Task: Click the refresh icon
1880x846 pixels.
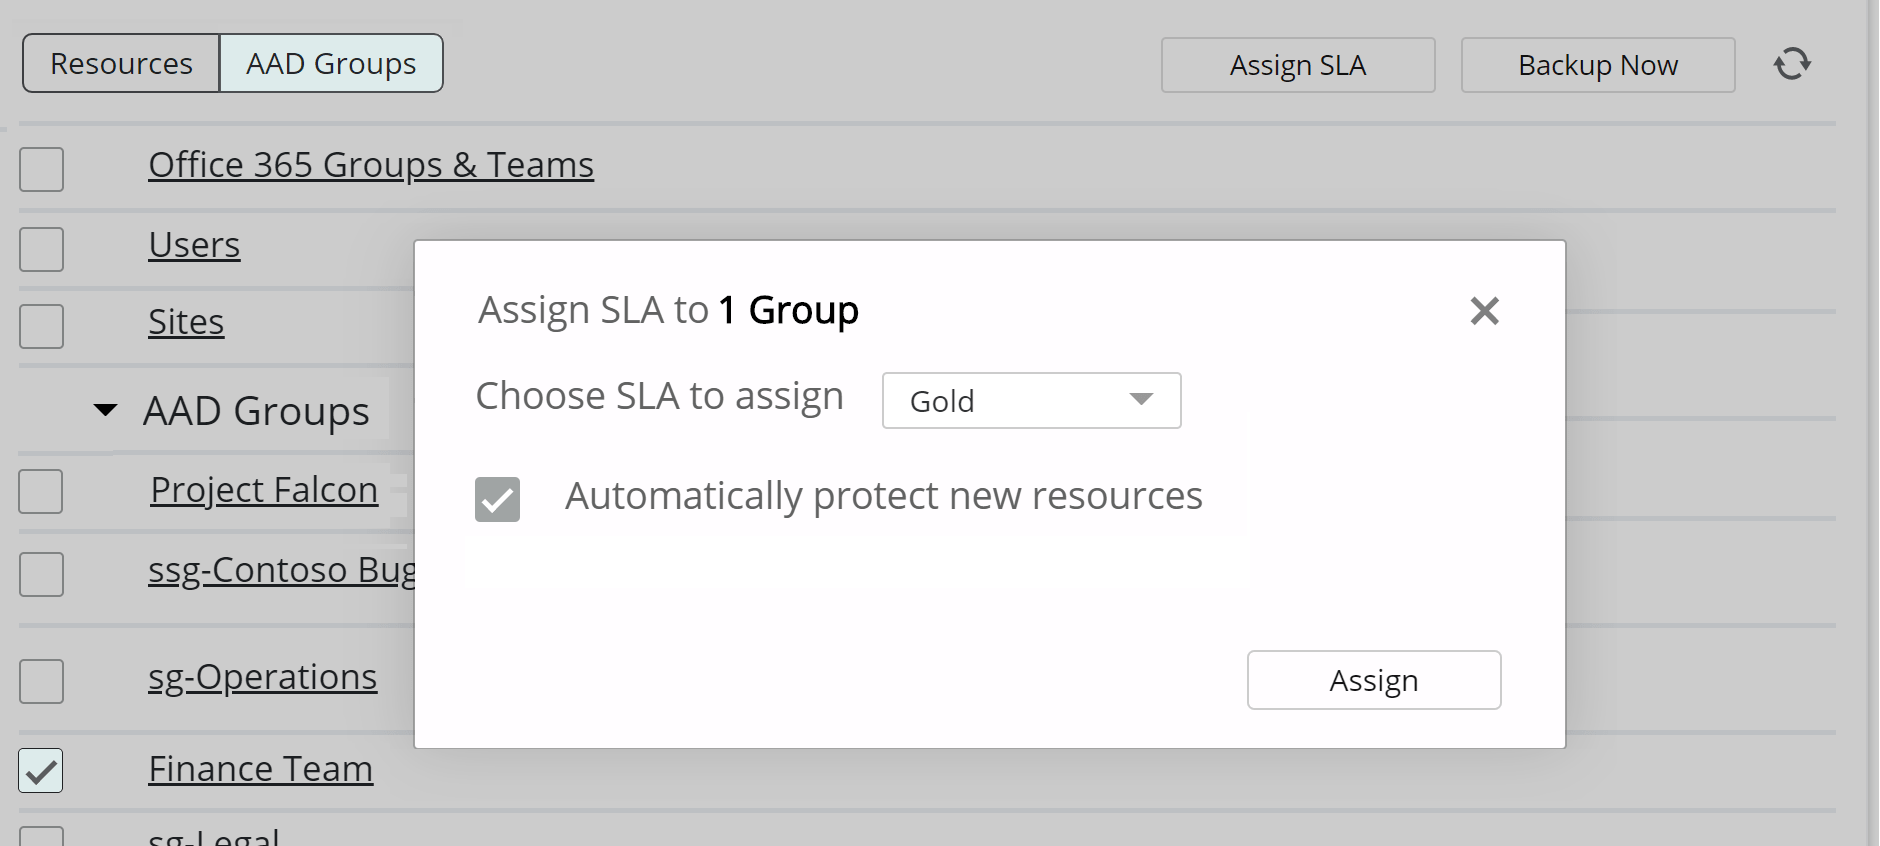Action: 1791,64
